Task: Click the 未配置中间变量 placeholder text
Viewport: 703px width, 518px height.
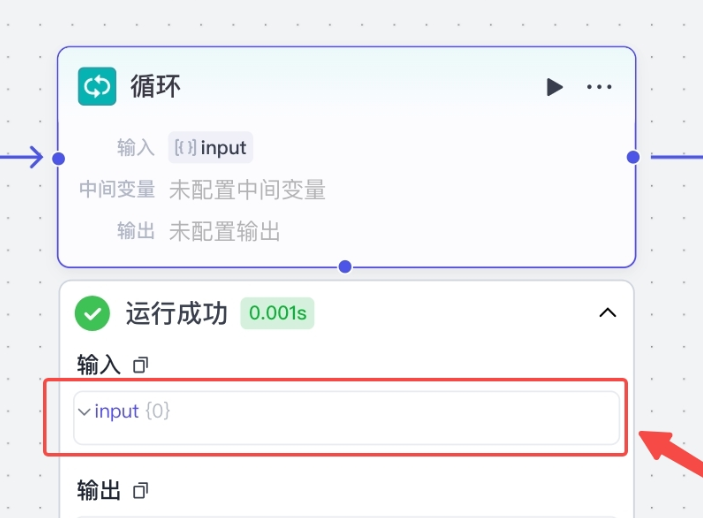Action: coord(247,190)
